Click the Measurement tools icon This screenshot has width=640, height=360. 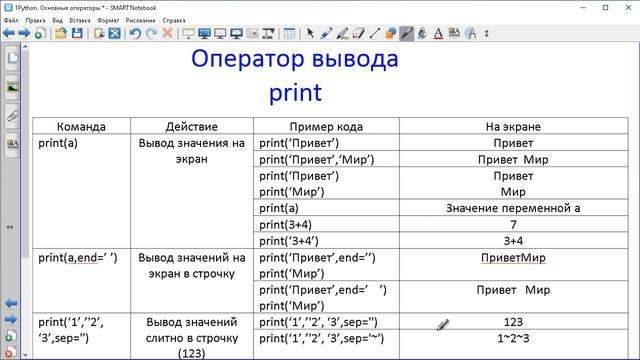tap(471, 33)
